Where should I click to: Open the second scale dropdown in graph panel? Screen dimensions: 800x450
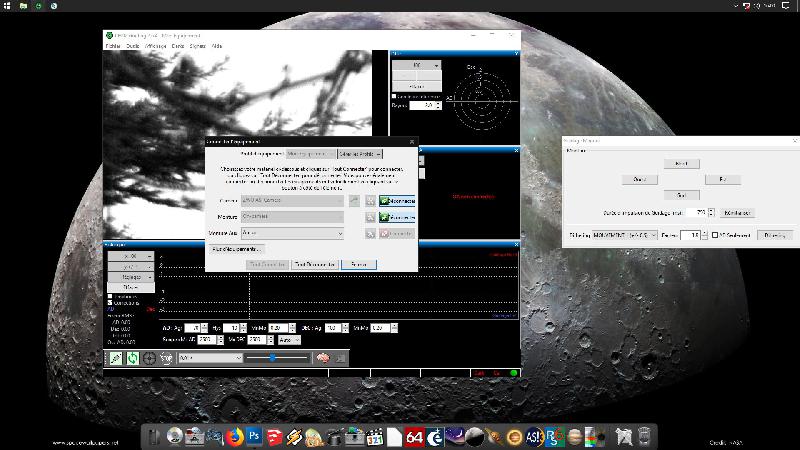pos(131,266)
